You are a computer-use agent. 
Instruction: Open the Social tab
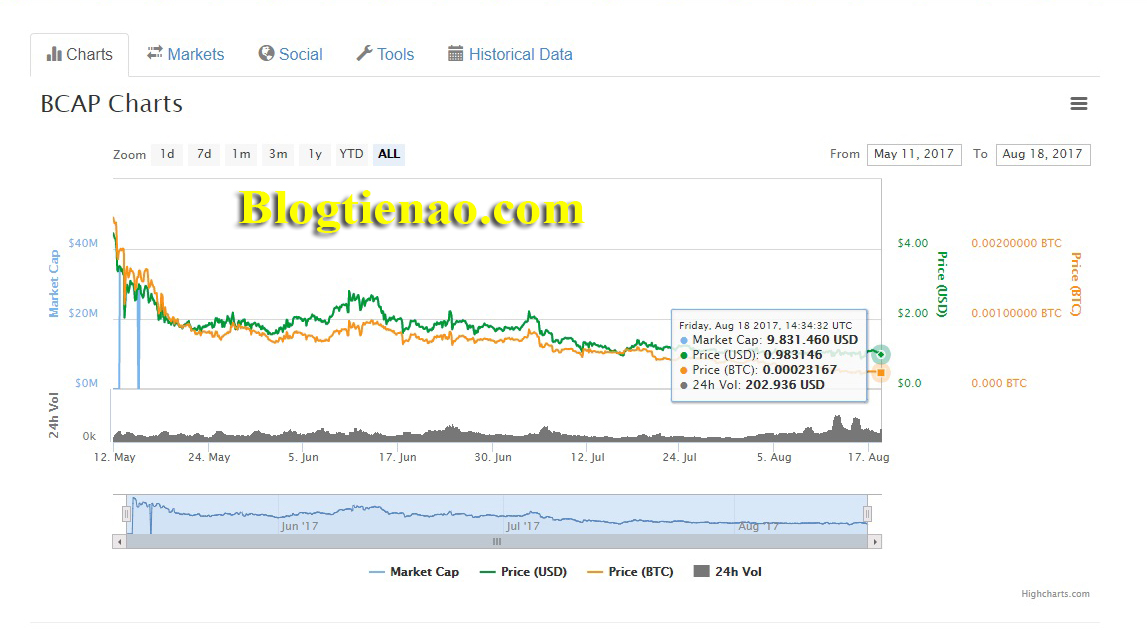click(290, 54)
